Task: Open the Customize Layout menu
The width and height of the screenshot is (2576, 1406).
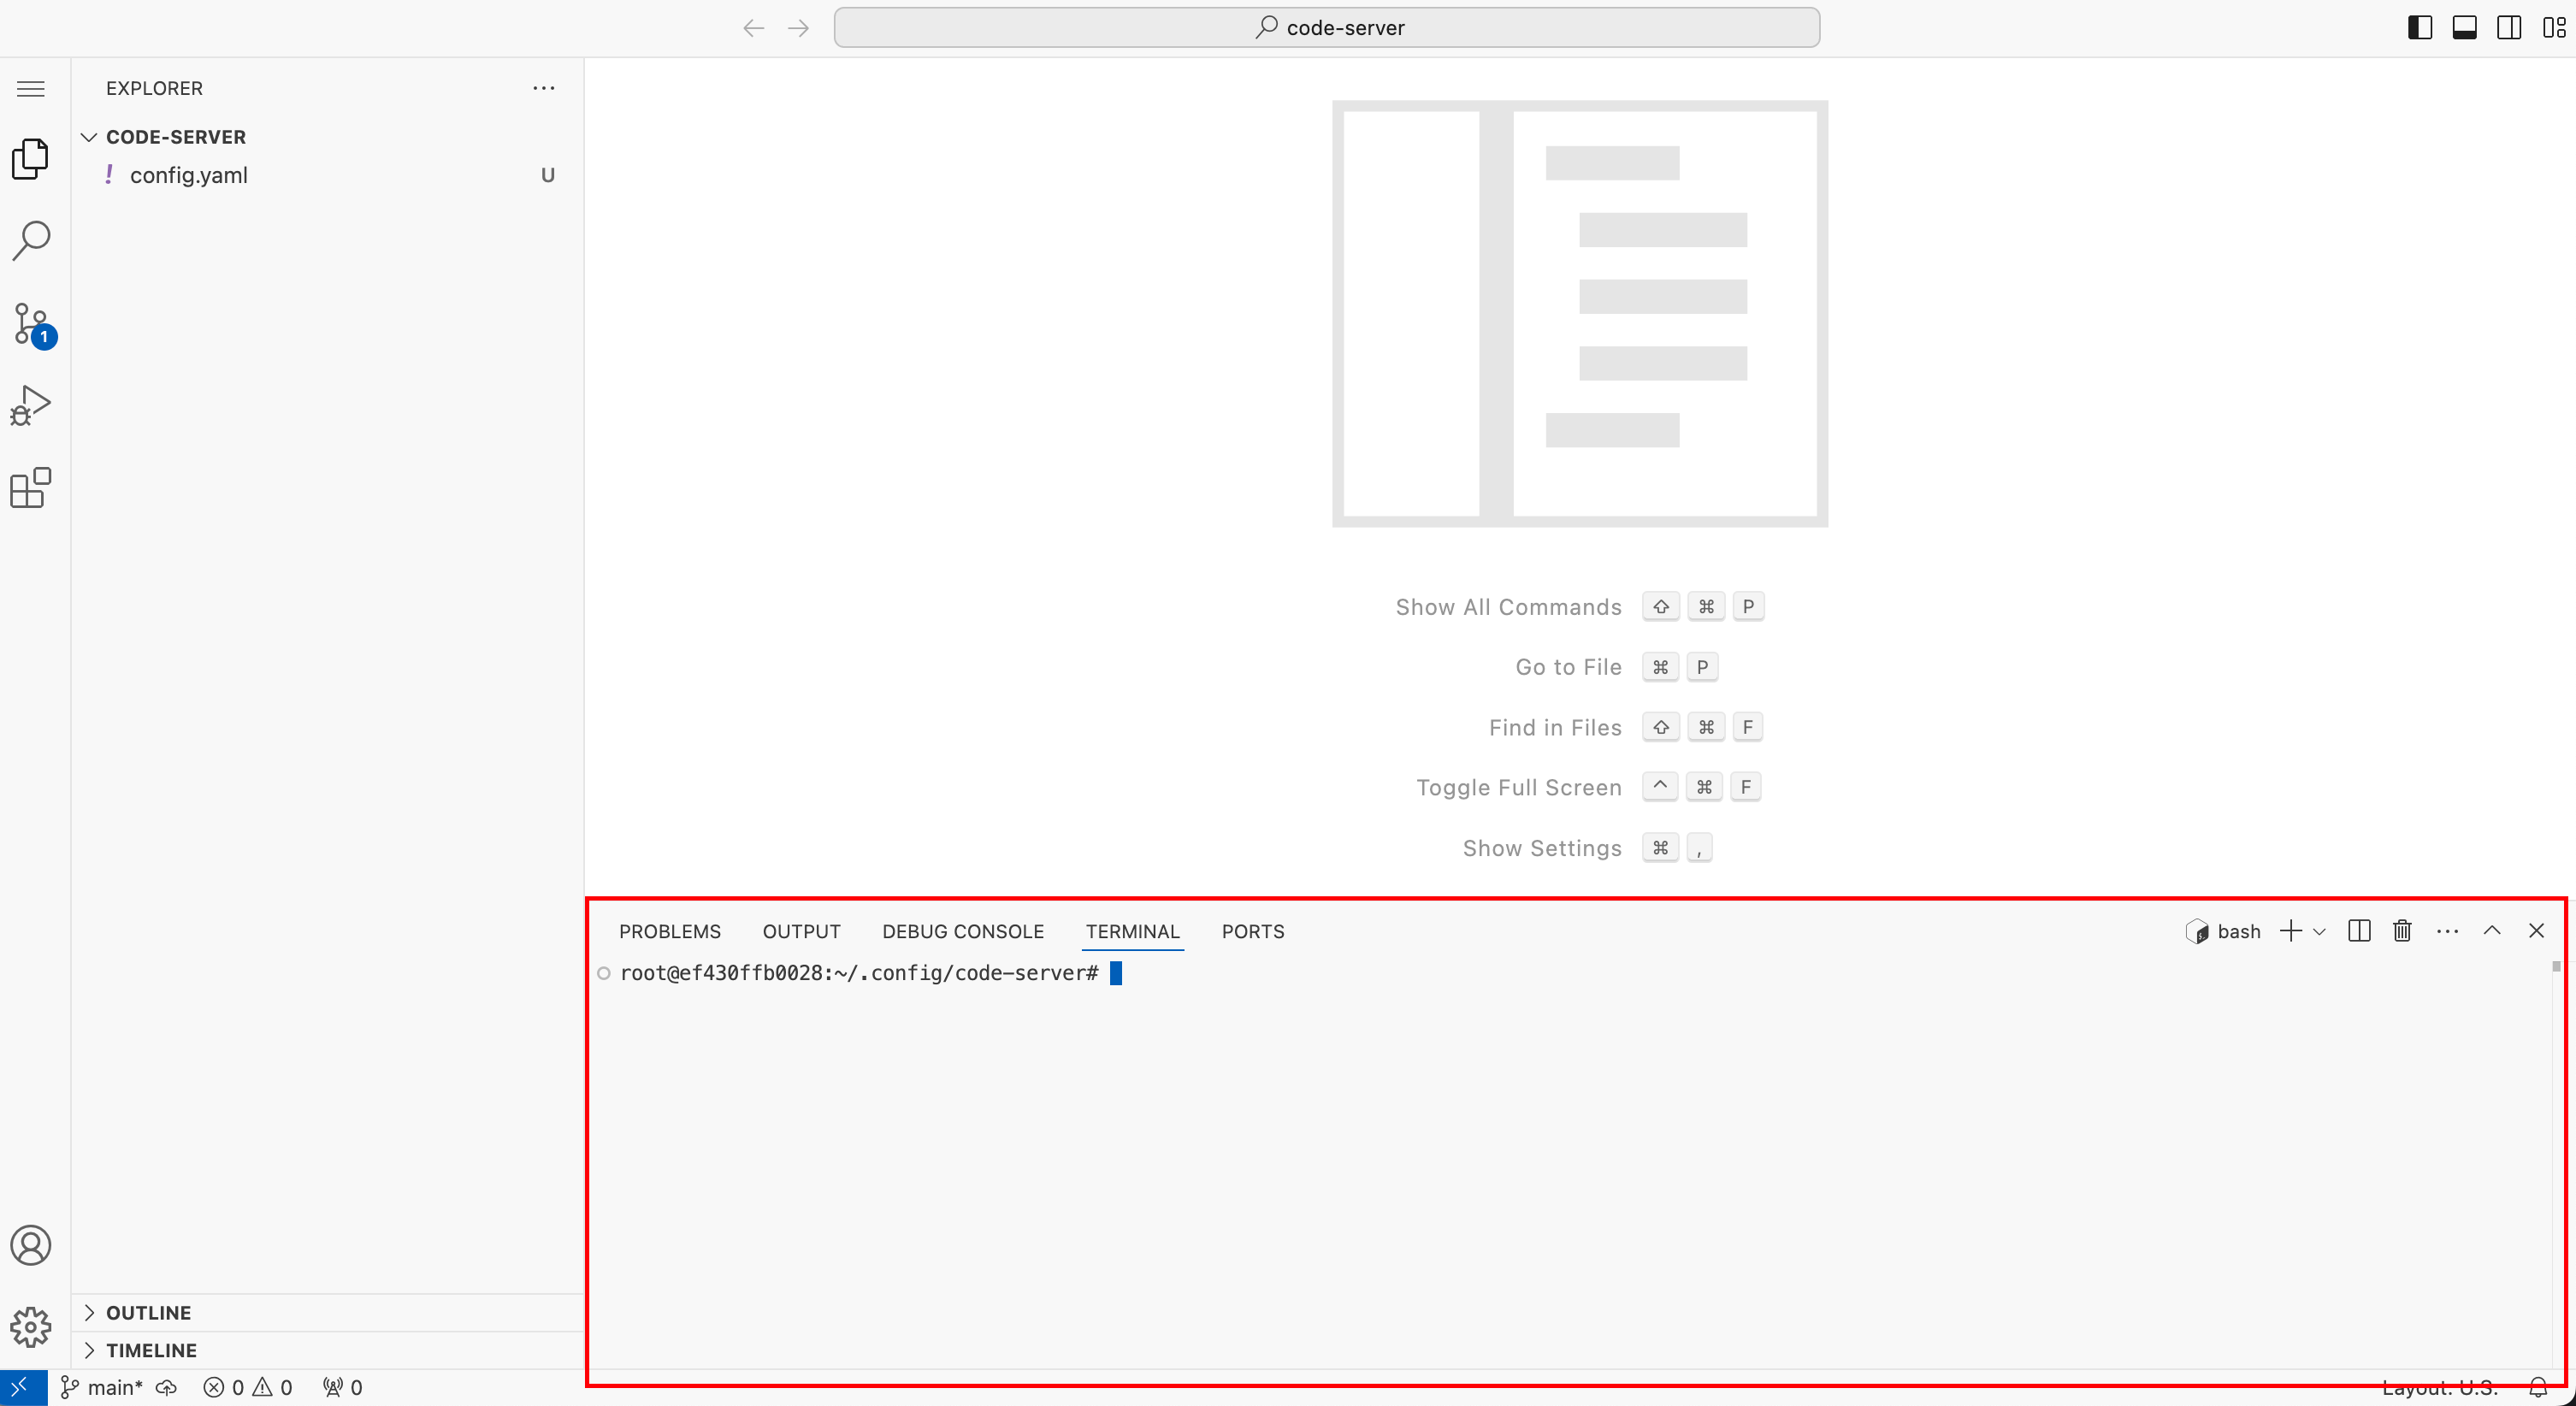Action: 2554,28
